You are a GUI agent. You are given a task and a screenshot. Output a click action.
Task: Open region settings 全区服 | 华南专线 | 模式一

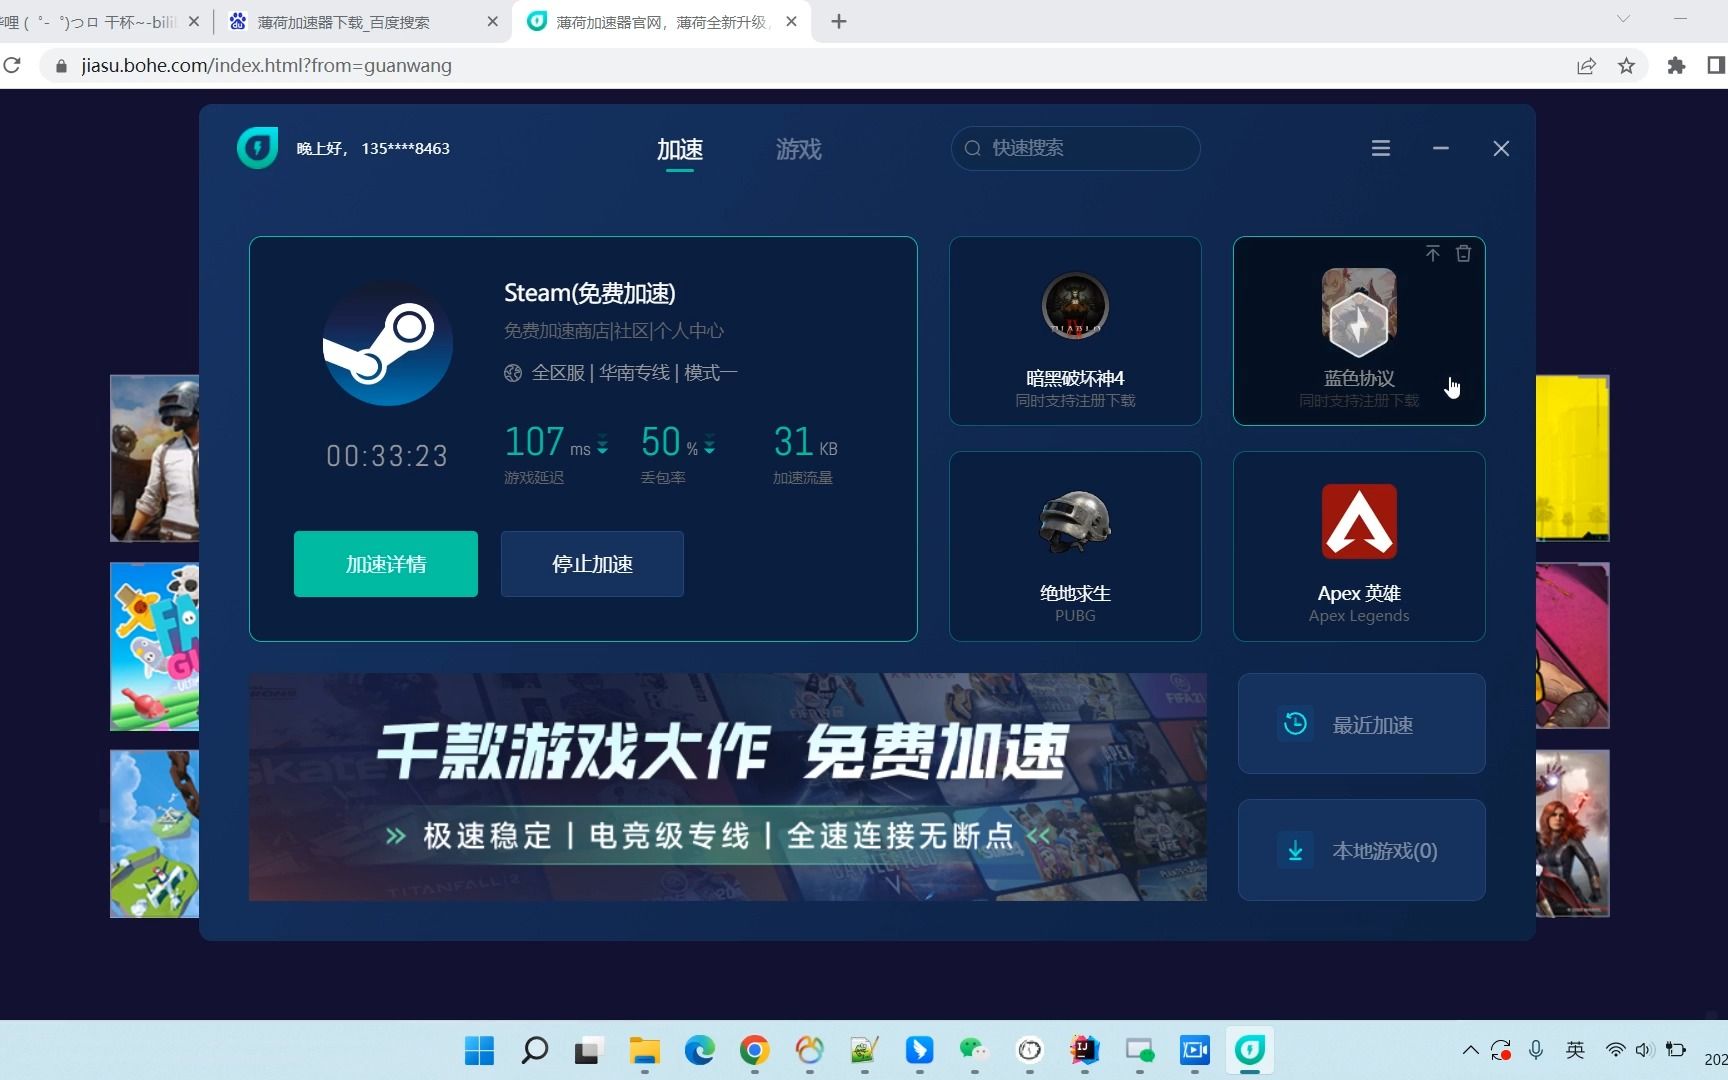coord(621,373)
